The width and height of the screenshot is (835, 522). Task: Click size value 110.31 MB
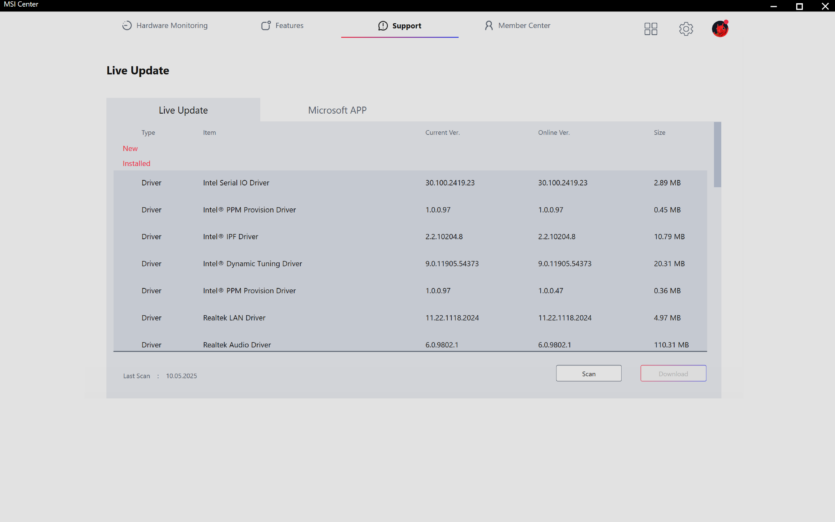(671, 345)
